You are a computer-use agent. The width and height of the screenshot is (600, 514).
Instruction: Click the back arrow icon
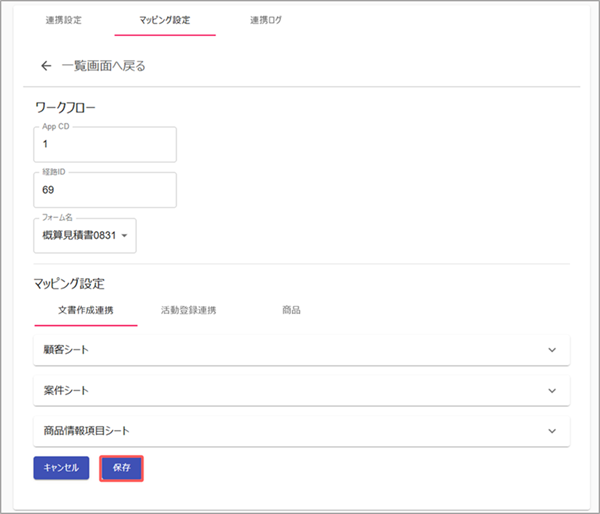point(45,66)
